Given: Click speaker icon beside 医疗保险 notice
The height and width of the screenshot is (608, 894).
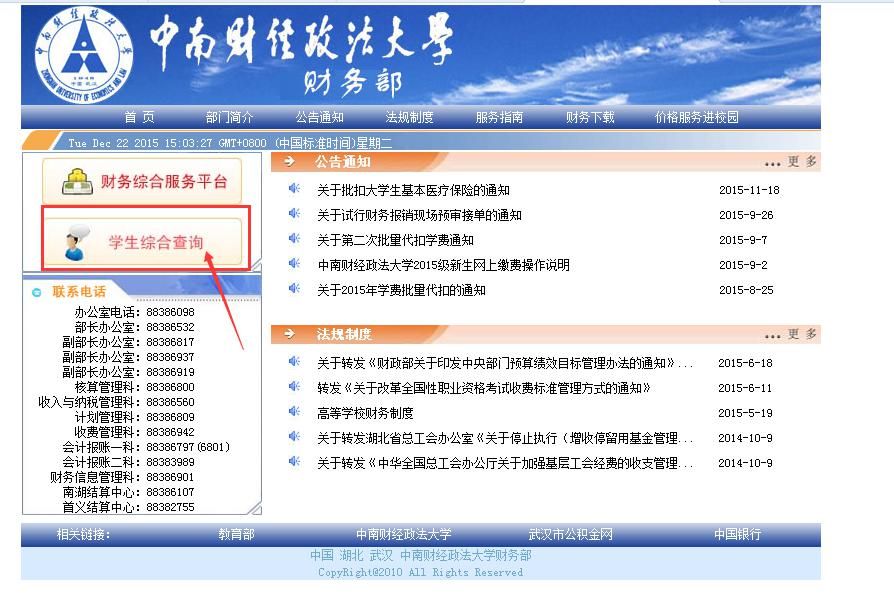Looking at the screenshot, I should (x=294, y=189).
